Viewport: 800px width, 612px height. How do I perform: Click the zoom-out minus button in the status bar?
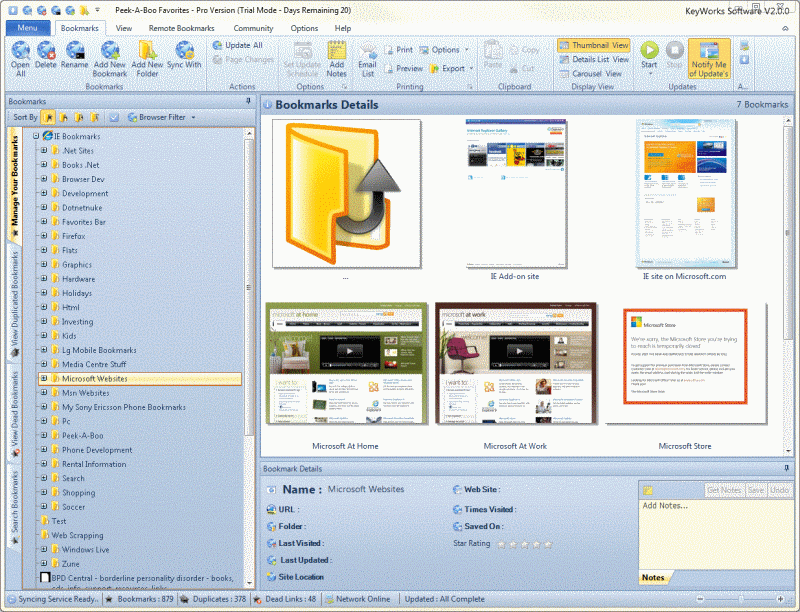pos(700,599)
